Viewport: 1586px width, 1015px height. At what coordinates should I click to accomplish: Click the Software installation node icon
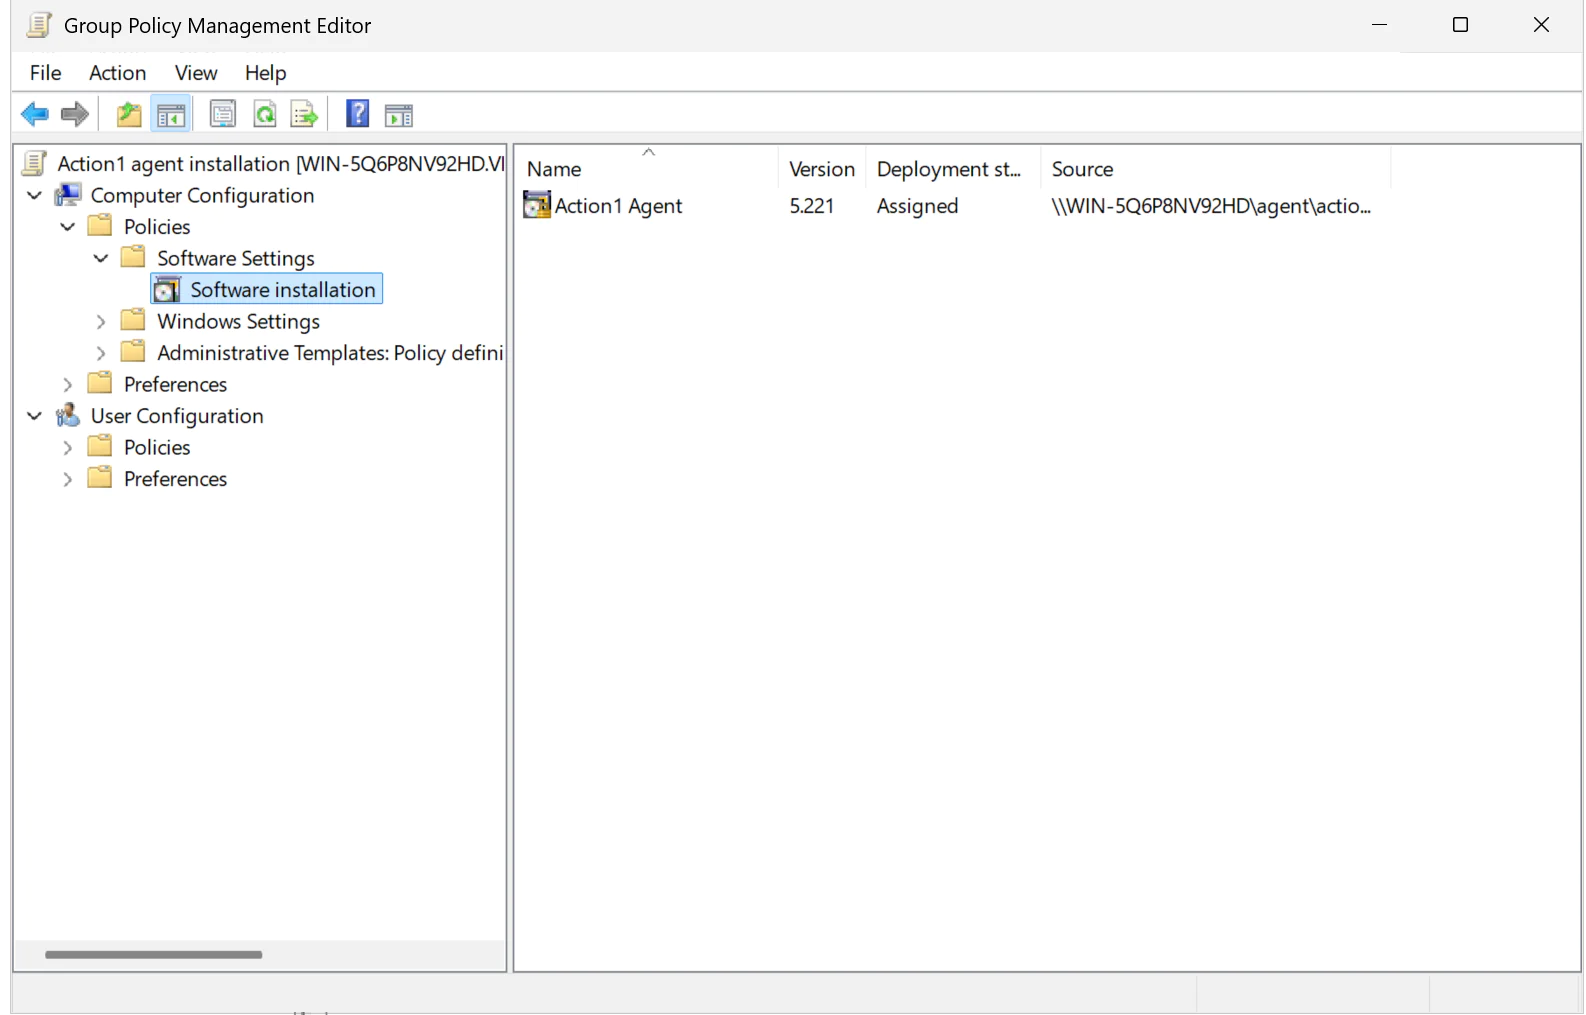[x=167, y=290]
